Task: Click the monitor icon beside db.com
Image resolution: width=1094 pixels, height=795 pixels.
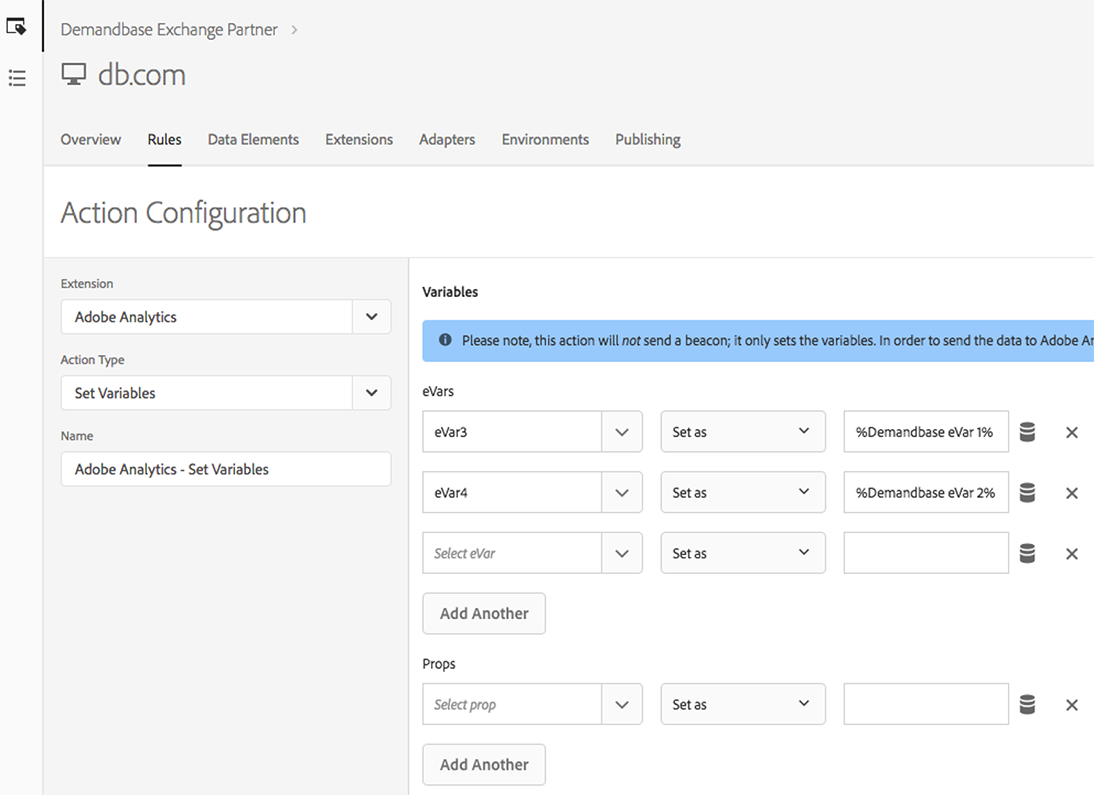Action: 74,74
